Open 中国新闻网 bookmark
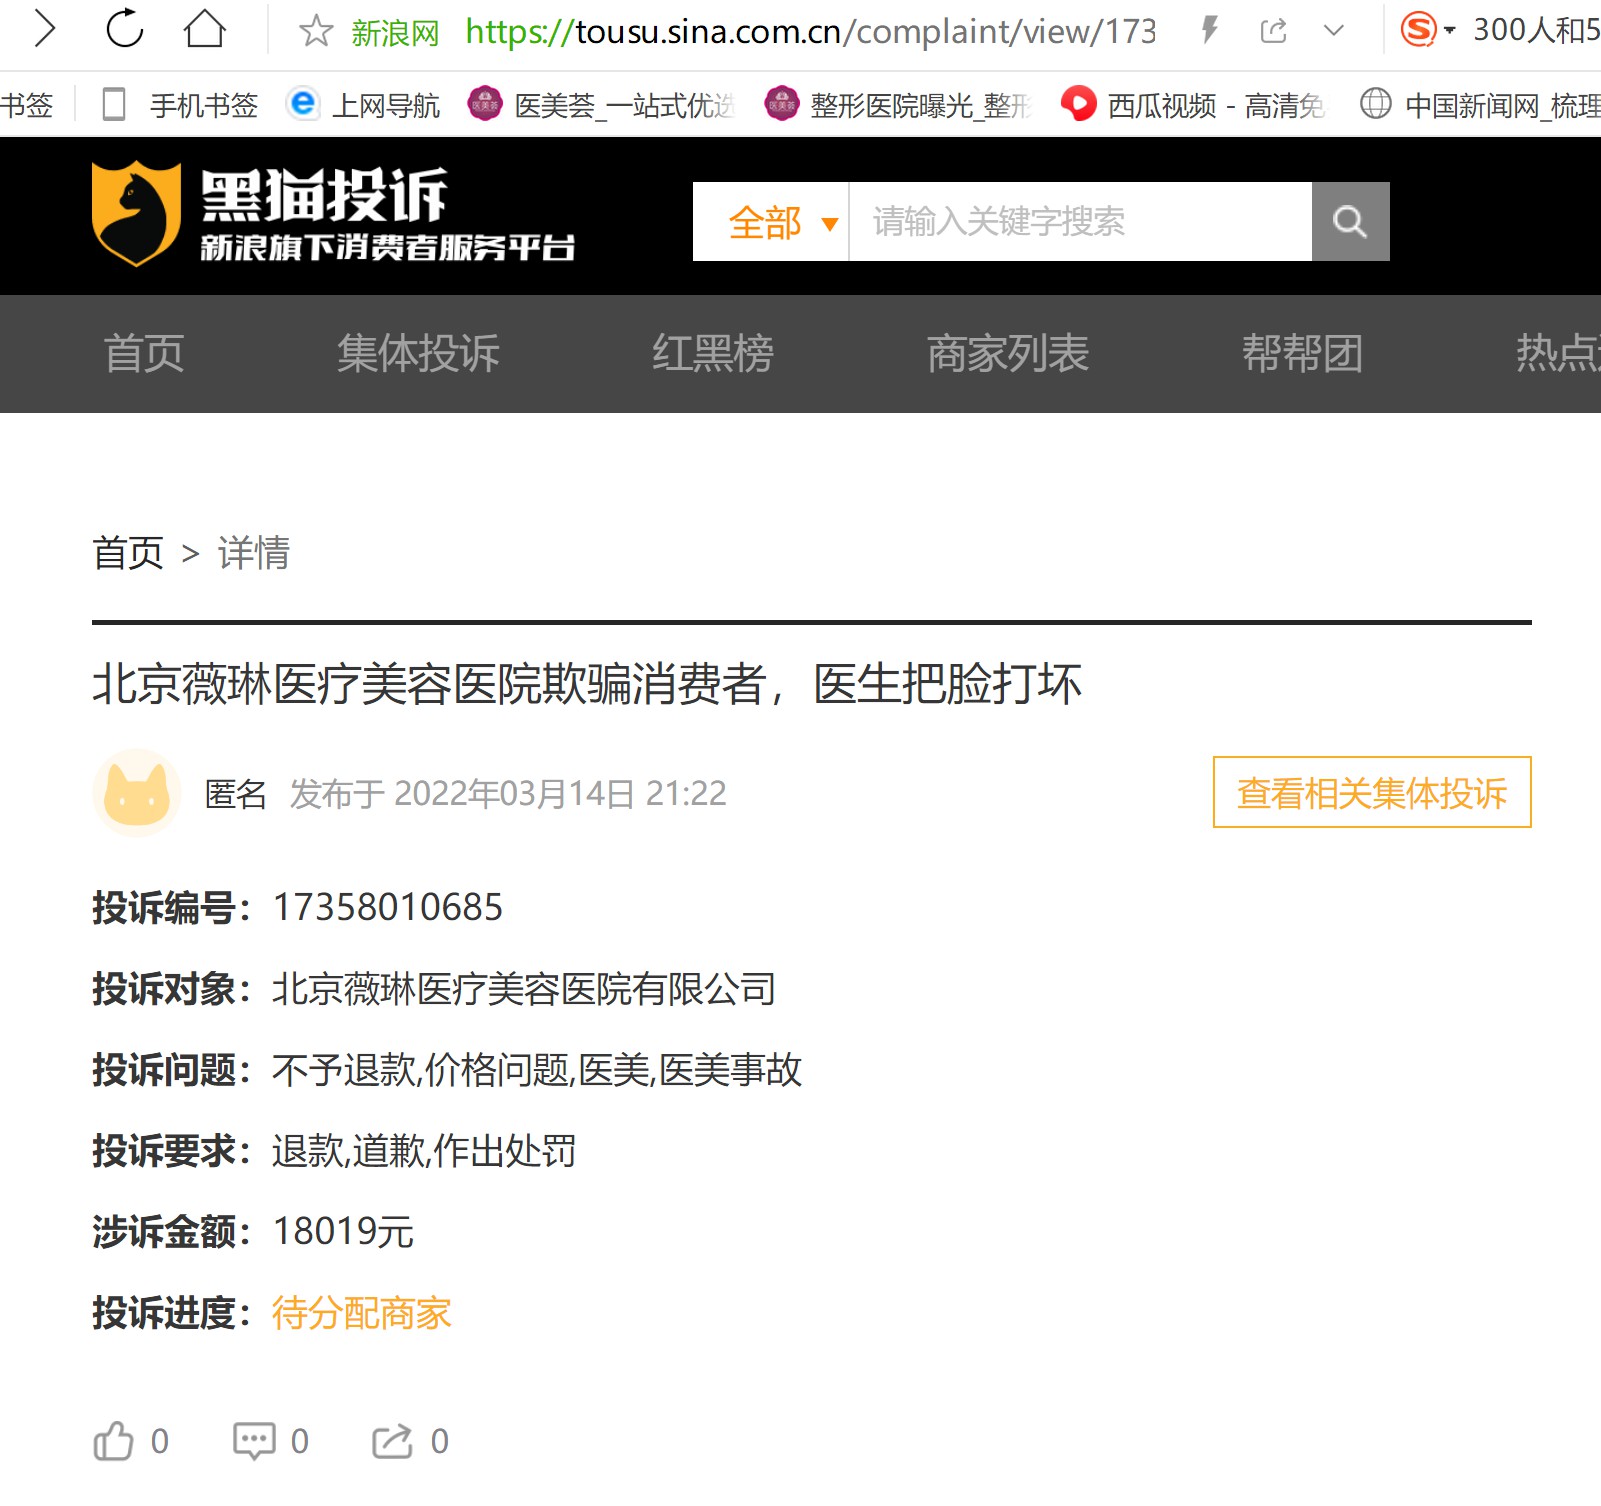 (x=1480, y=104)
